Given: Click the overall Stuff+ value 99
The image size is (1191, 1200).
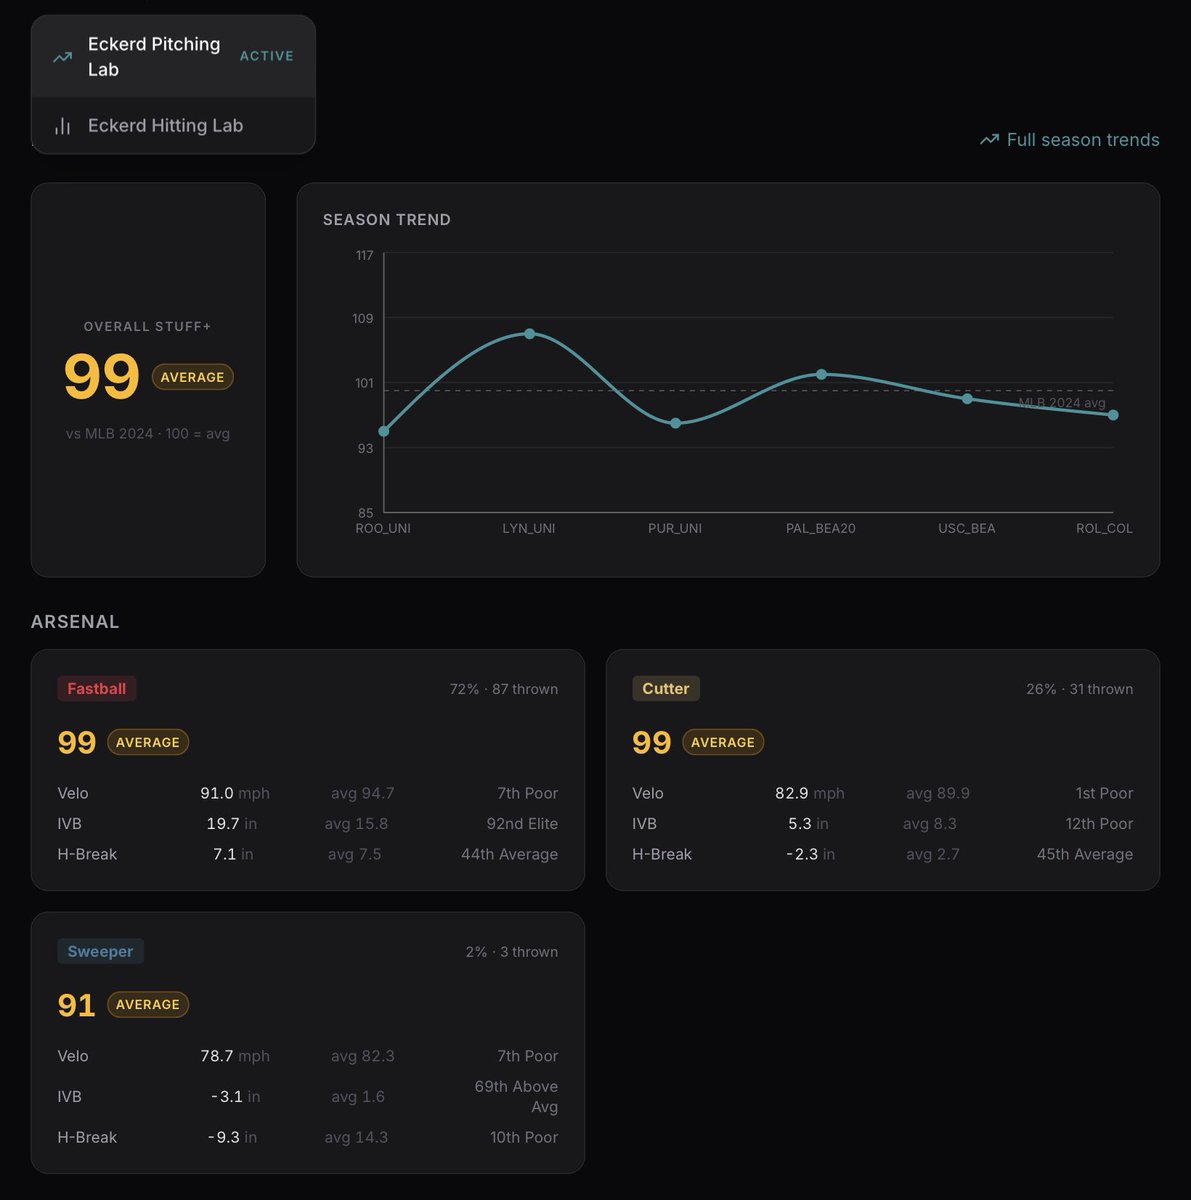Looking at the screenshot, I should pyautogui.click(x=102, y=377).
